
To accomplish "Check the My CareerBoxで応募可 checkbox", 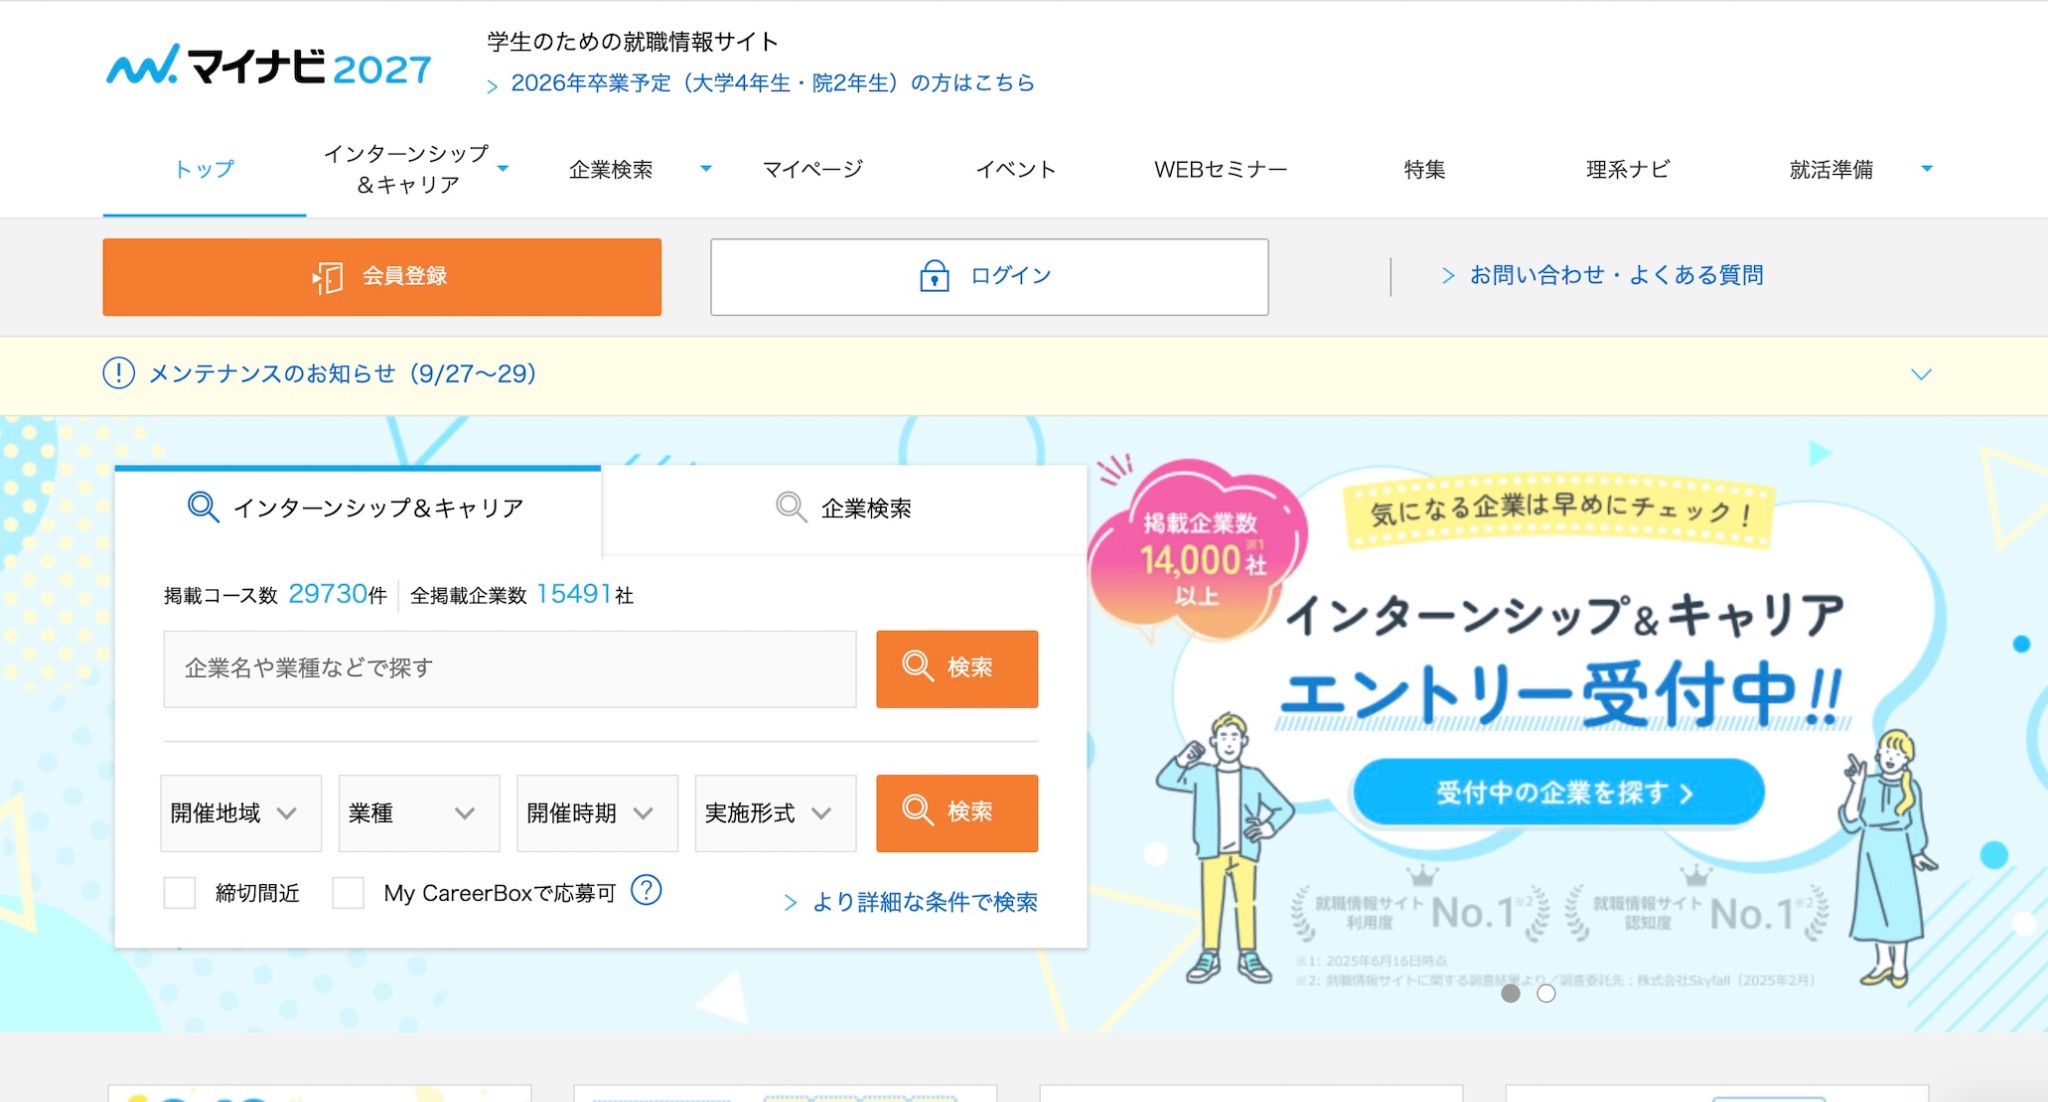I will (x=348, y=892).
